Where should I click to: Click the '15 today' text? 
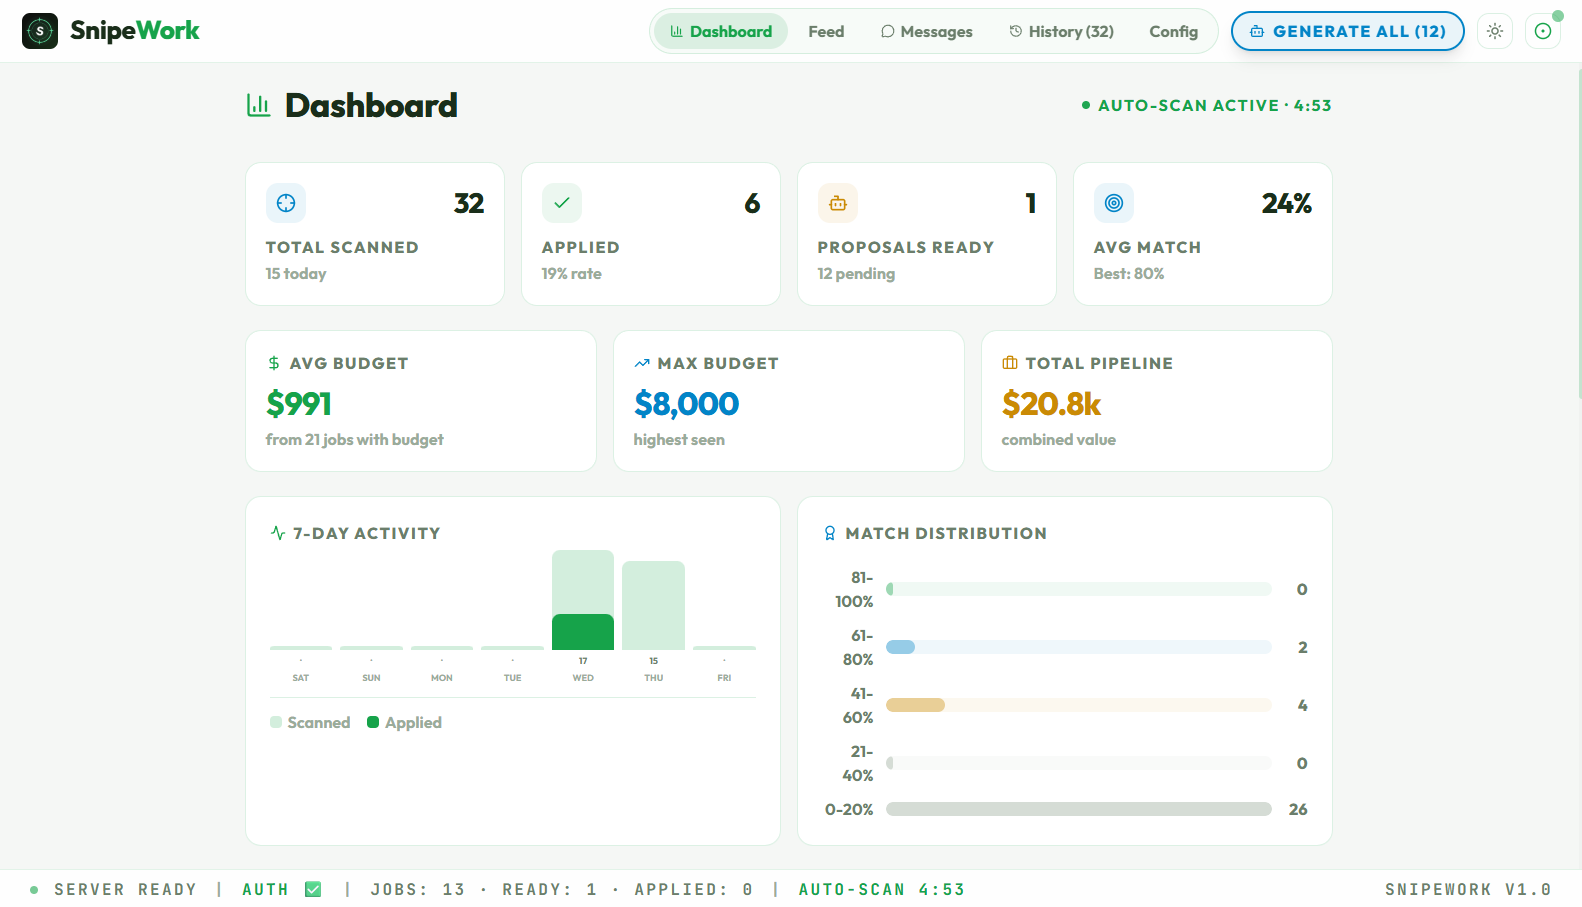[296, 273]
